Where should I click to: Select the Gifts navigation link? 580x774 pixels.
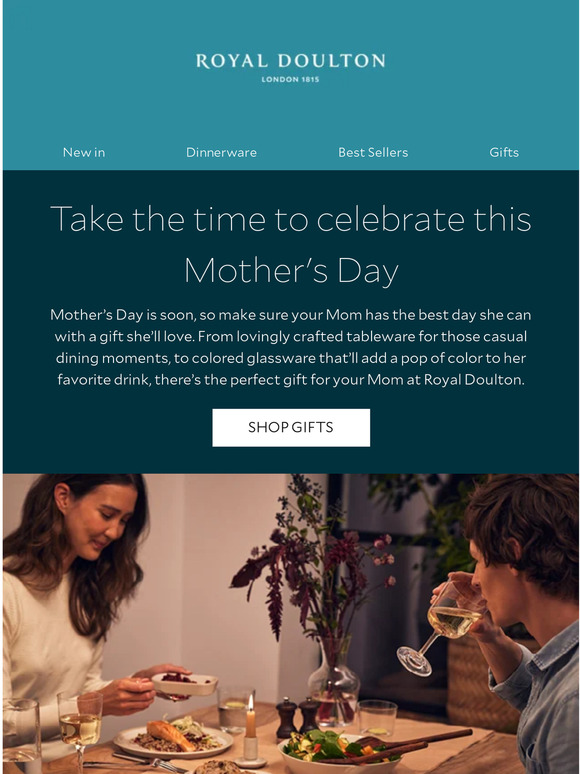[x=504, y=153]
